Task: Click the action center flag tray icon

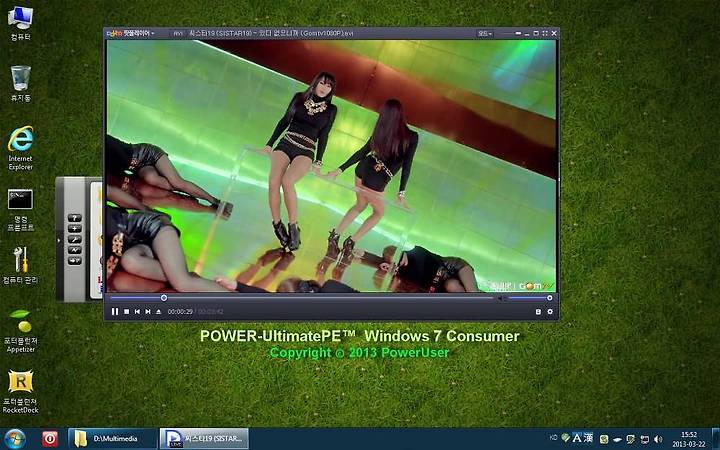Action: (x=631, y=439)
